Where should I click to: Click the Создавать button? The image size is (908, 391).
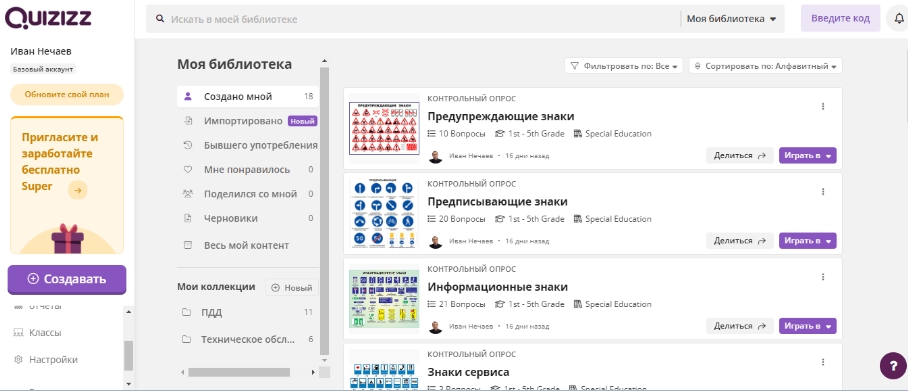click(67, 279)
